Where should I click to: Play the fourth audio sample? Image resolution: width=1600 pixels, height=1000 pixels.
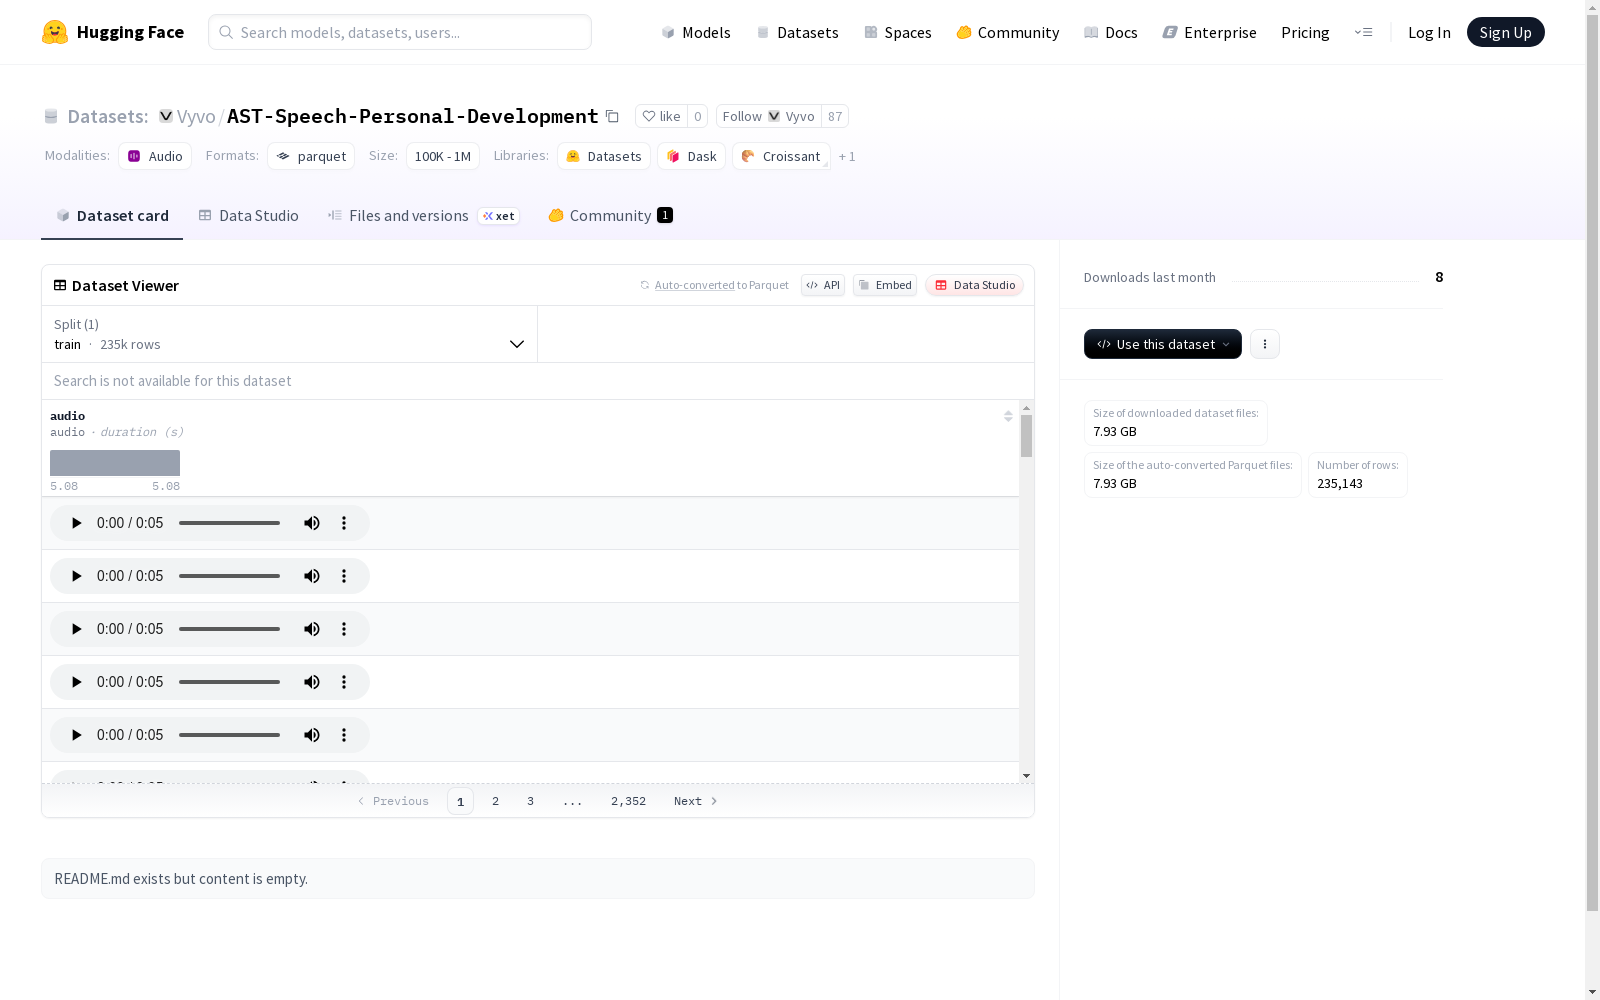tap(76, 682)
